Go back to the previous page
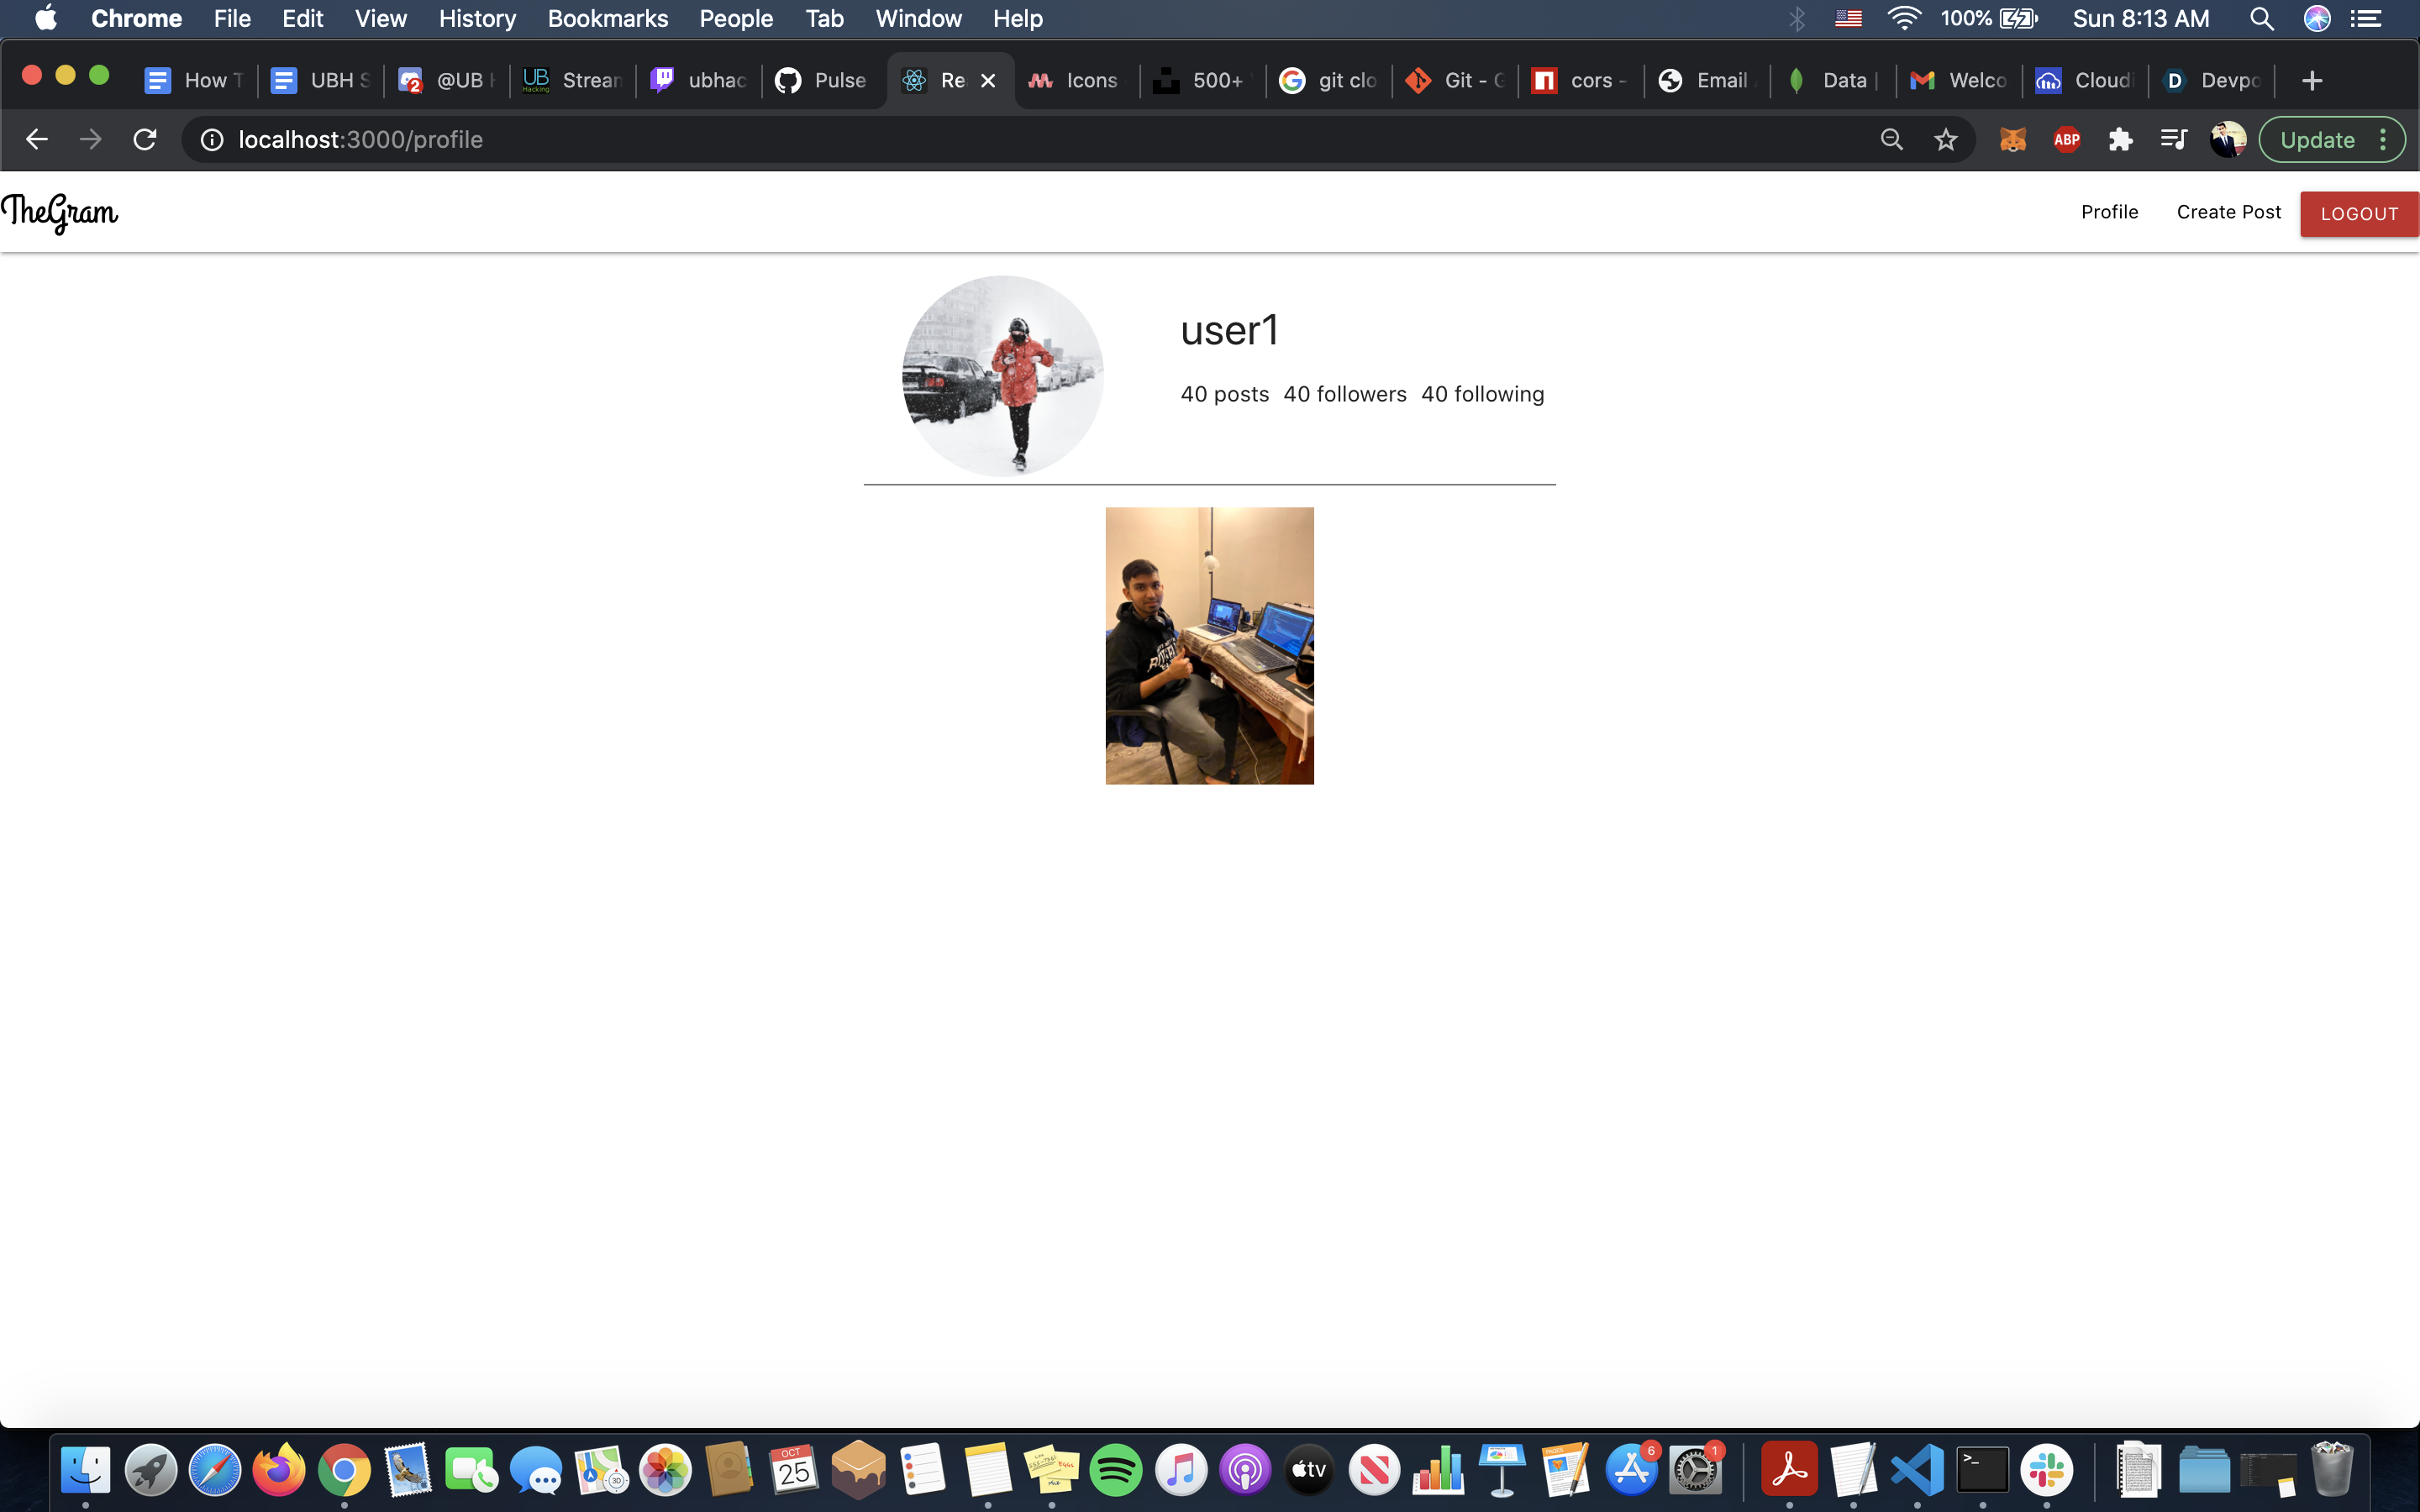Image resolution: width=2420 pixels, height=1512 pixels. coord(37,140)
